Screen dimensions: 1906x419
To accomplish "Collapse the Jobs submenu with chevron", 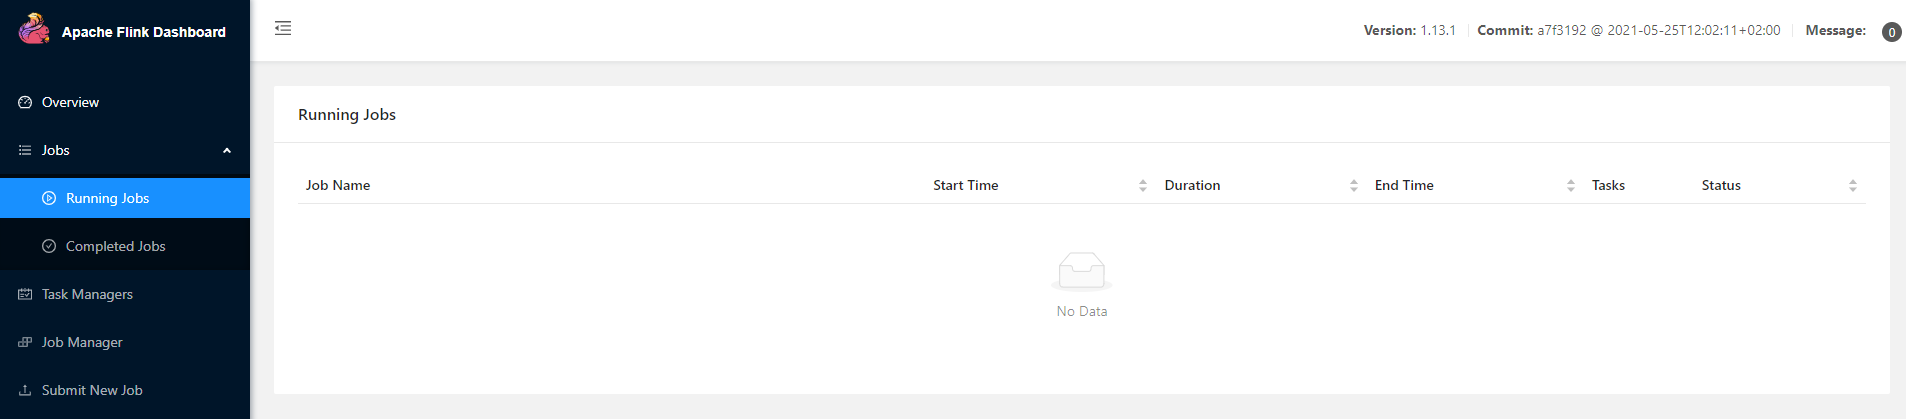I will [x=227, y=151].
